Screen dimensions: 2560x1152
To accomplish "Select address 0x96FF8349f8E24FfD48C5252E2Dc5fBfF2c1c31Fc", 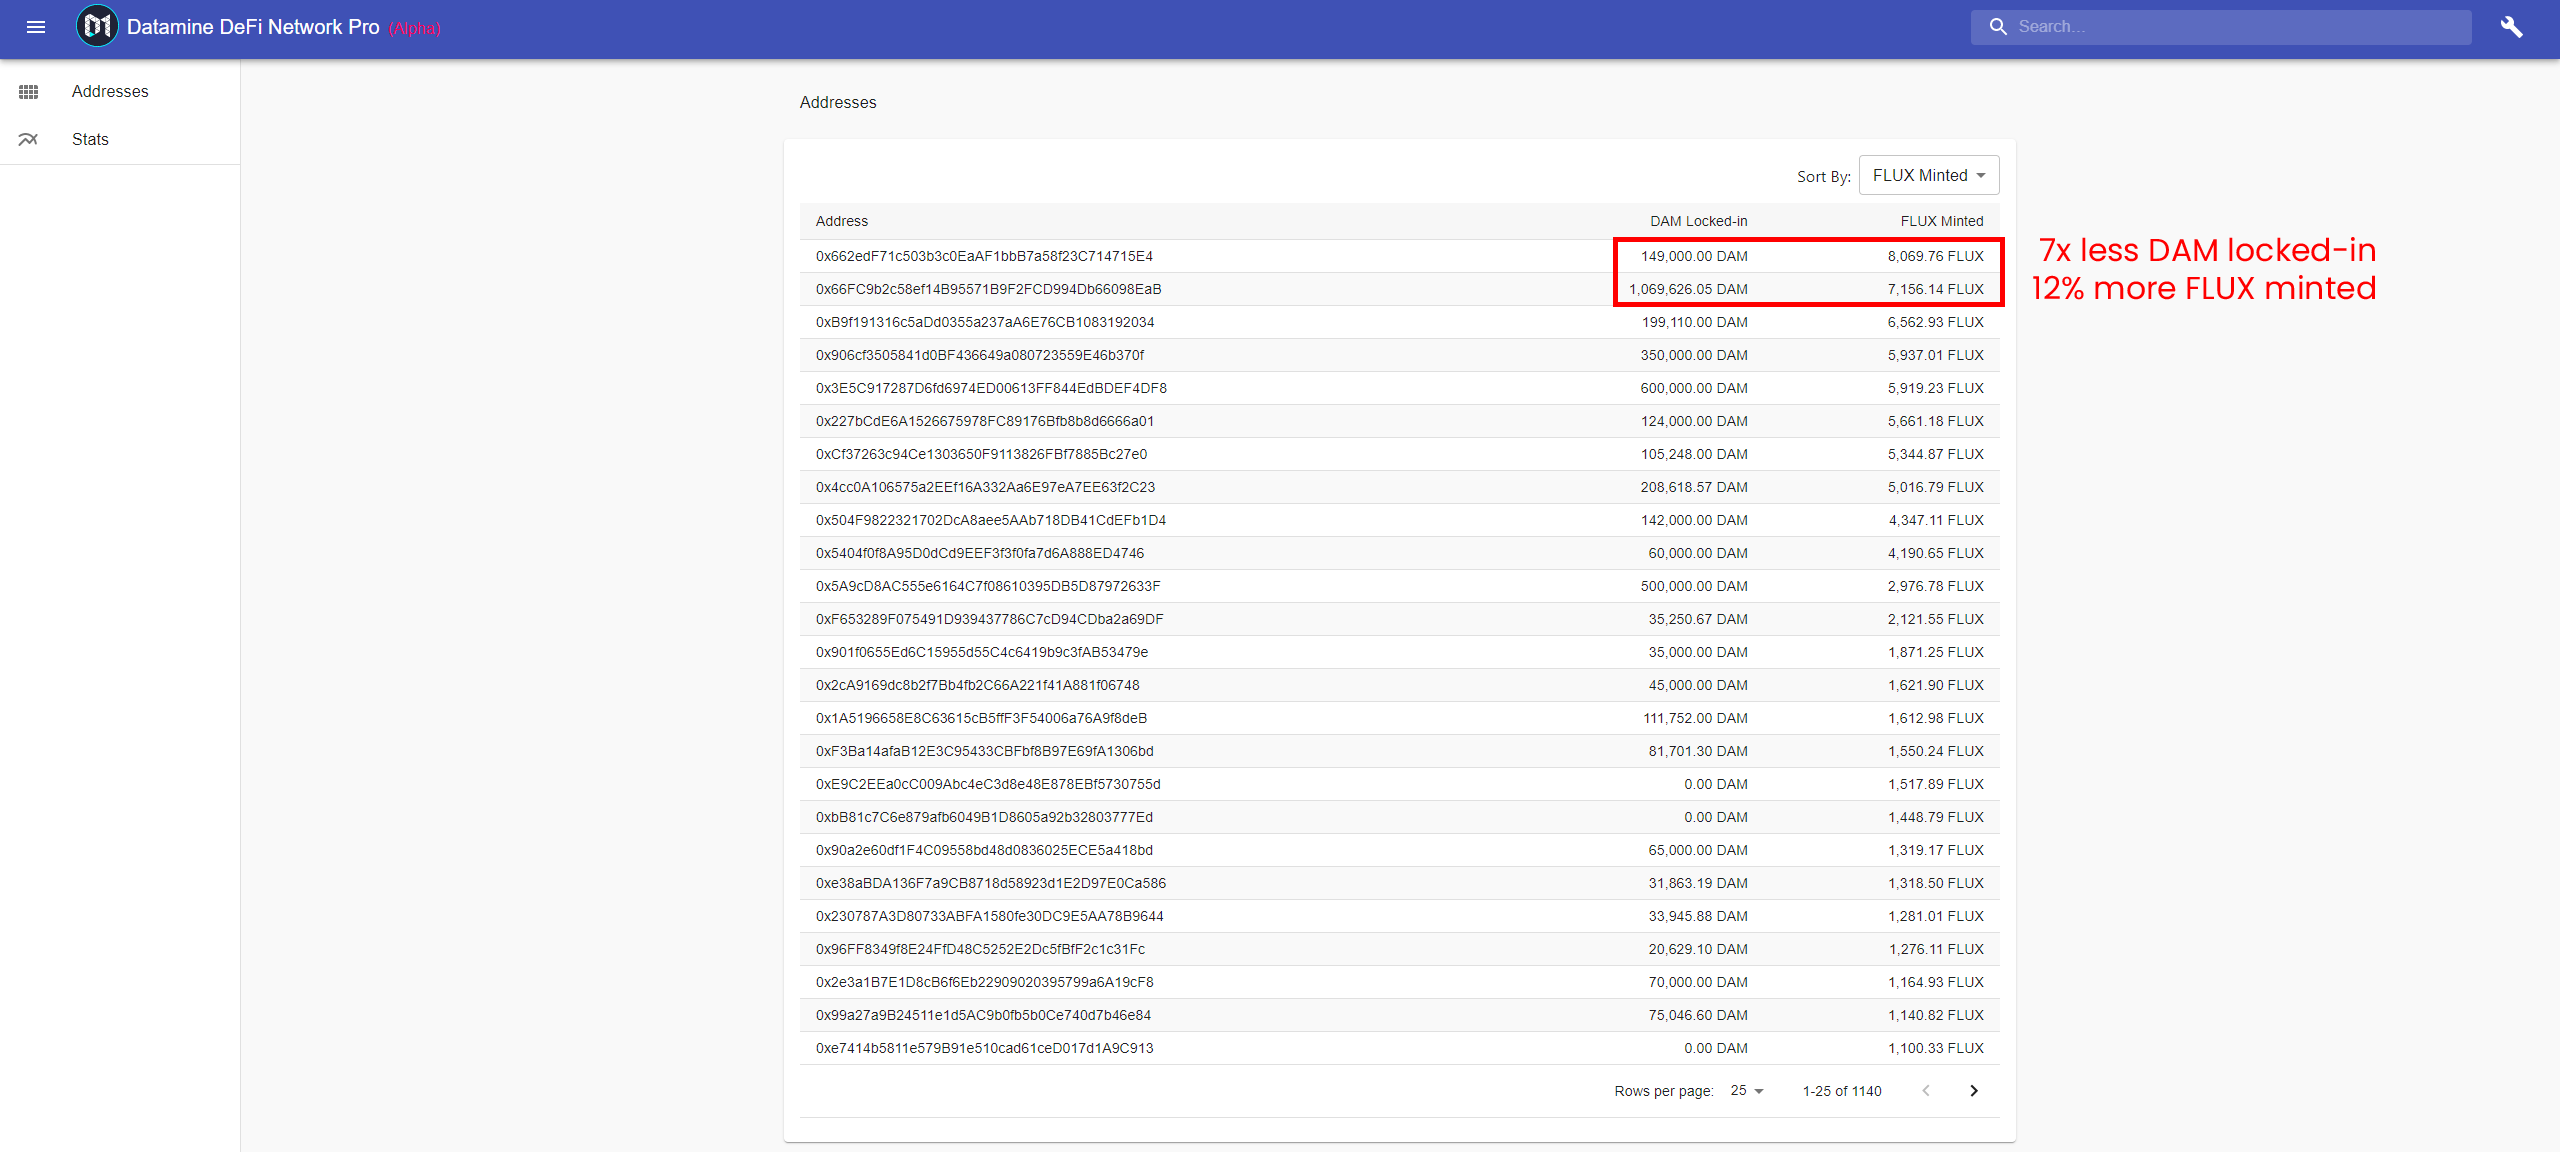I will click(980, 949).
